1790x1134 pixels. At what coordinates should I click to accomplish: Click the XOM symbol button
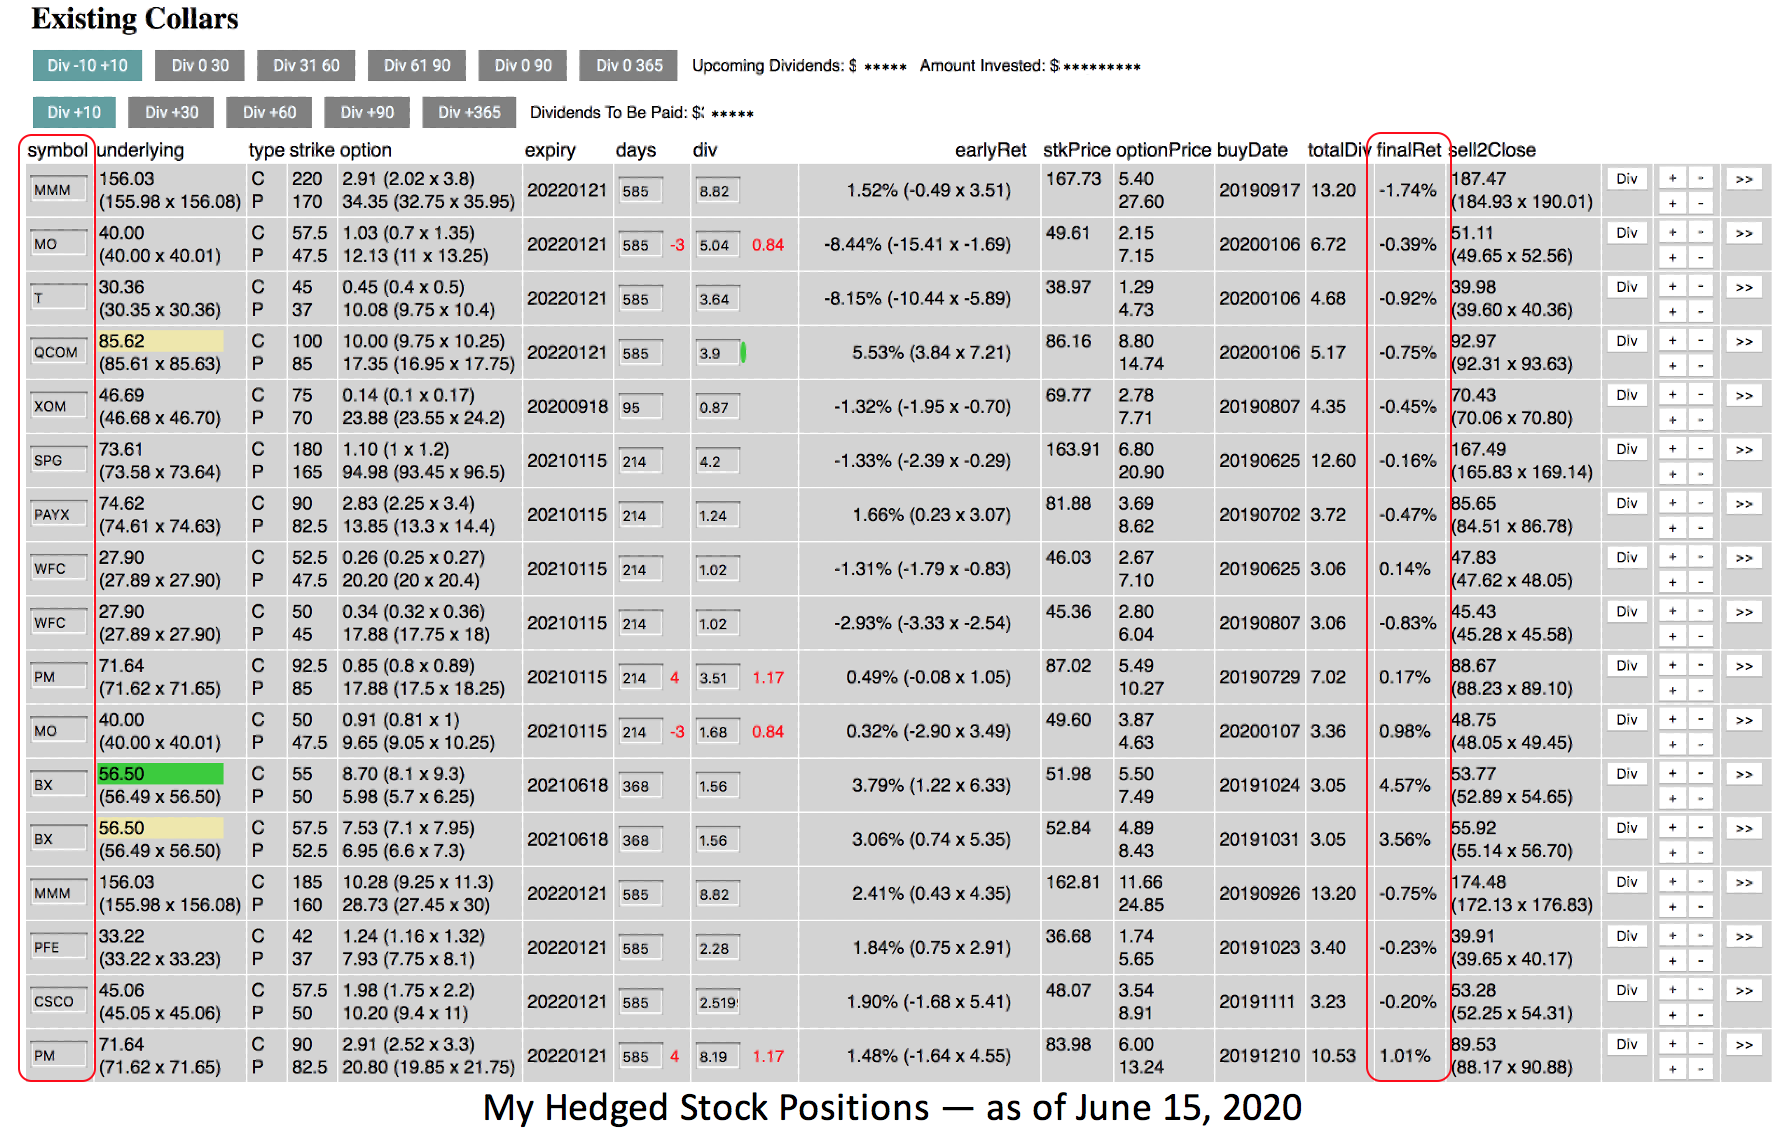pos(58,406)
